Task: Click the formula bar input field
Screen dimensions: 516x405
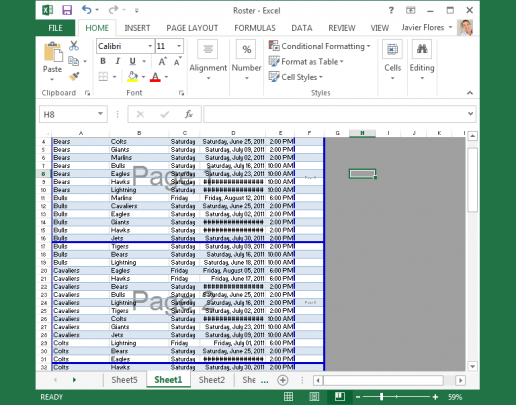Action: [x=335, y=114]
